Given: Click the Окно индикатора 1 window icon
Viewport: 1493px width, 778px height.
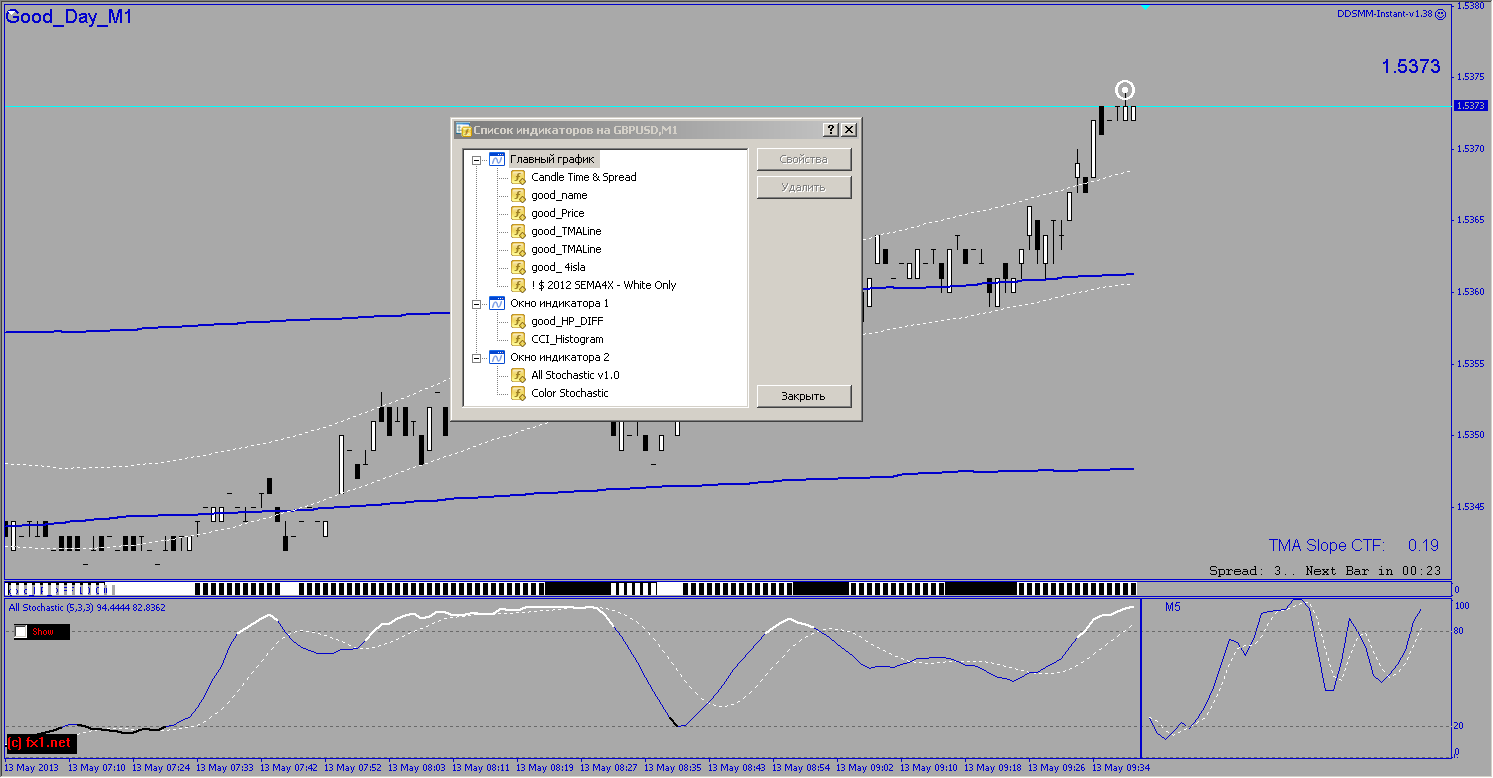Looking at the screenshot, I should 497,303.
